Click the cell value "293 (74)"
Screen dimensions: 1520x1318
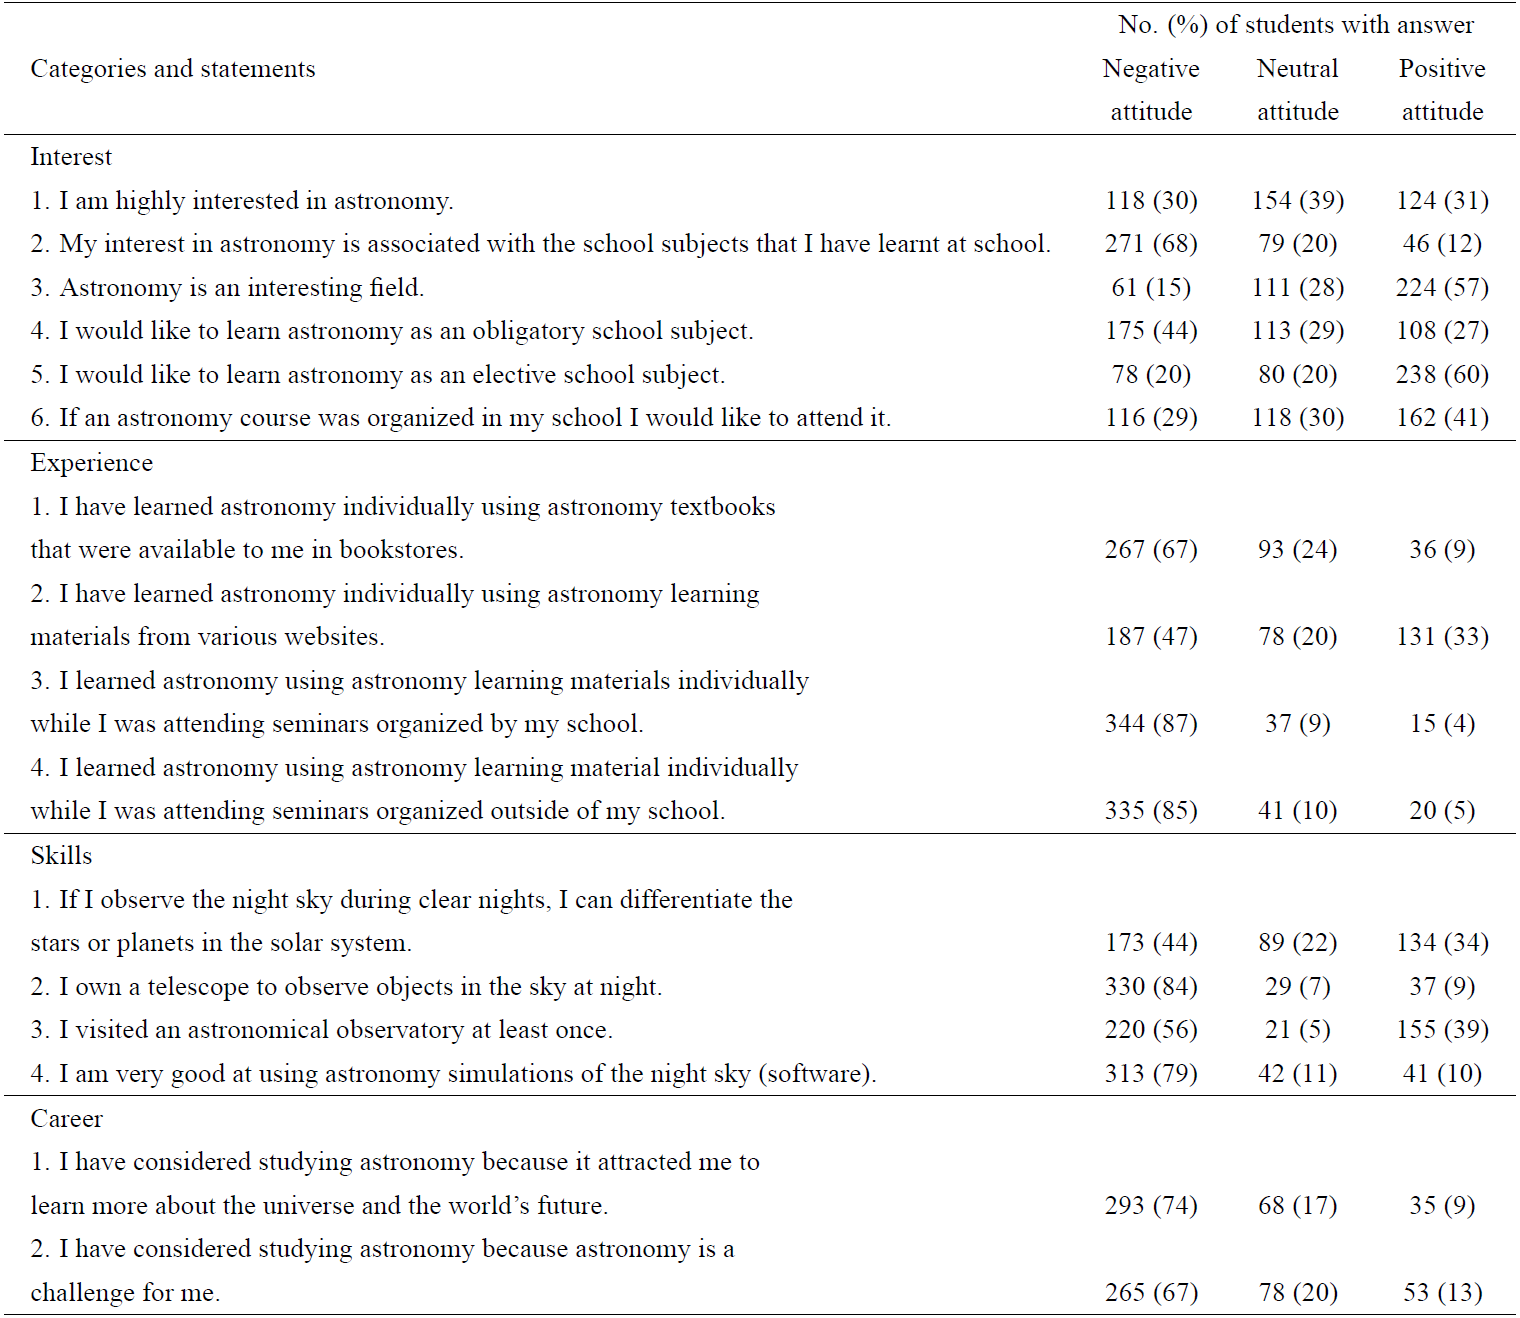(1151, 1206)
